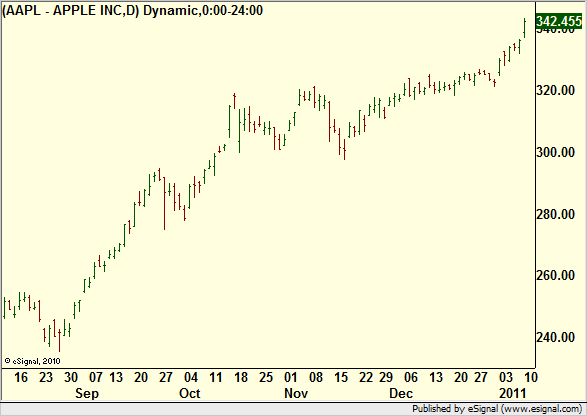Click the AAPL - APPLE INC chart title
This screenshot has width=587, height=416.
point(133,10)
